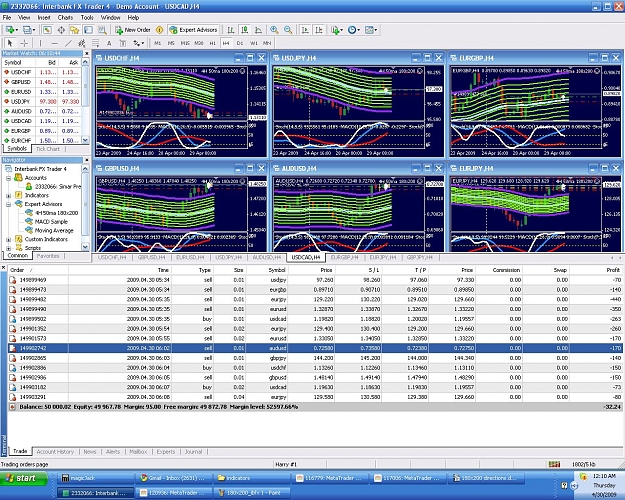The image size is (625, 500).
Task: Toggle Chart Shift icon
Action: click(319, 30)
